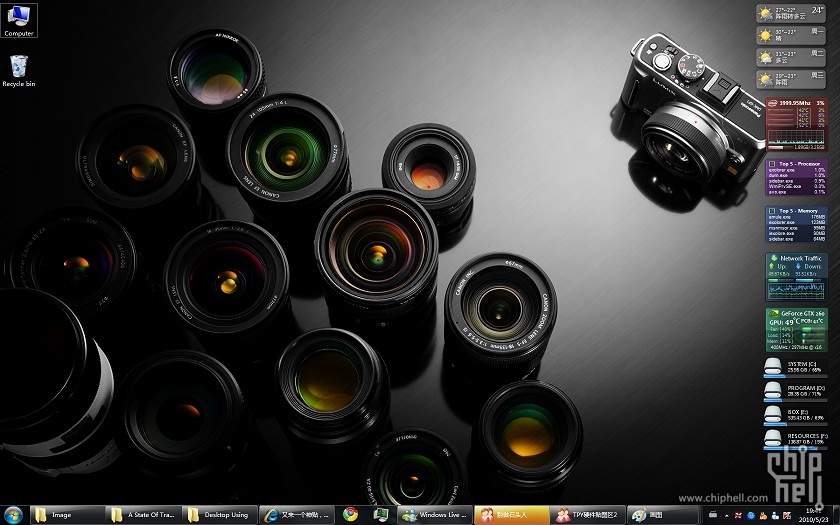Select sidebar.exe row in Top 5 Processor
Image resolution: width=840 pixels, height=525 pixels.
797,181
